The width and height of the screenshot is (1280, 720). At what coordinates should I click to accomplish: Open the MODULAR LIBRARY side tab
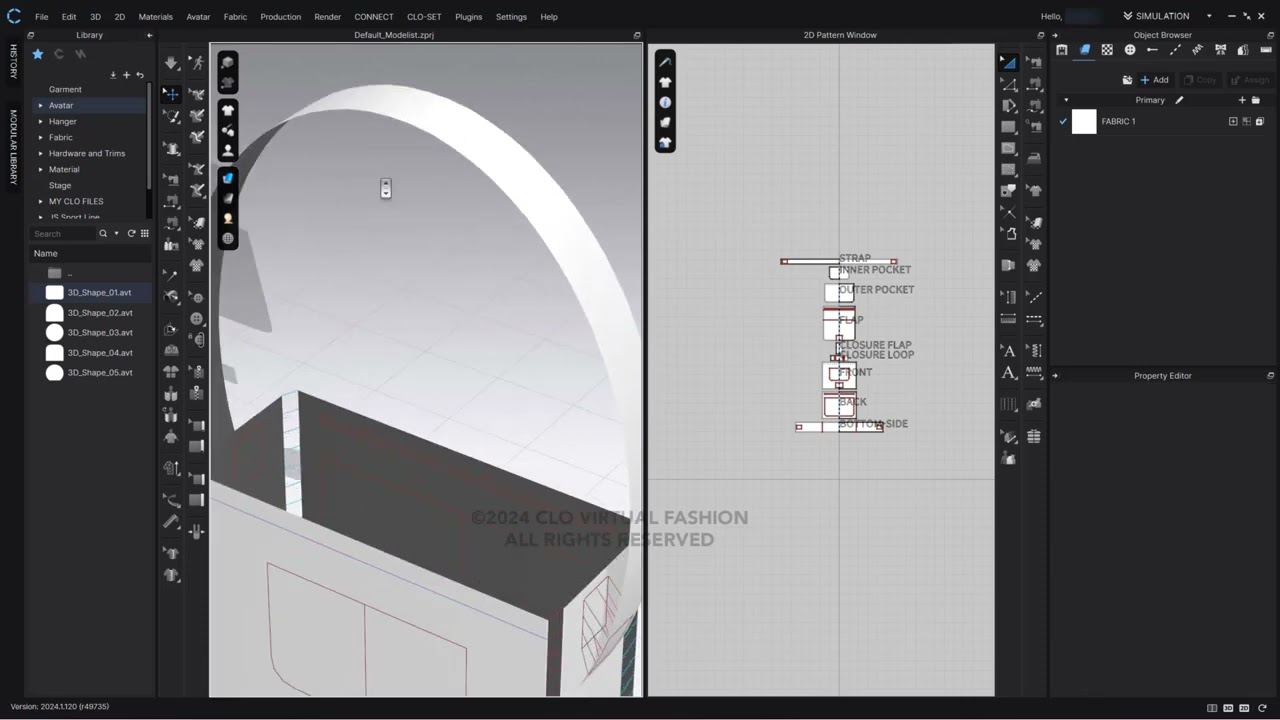(13, 147)
